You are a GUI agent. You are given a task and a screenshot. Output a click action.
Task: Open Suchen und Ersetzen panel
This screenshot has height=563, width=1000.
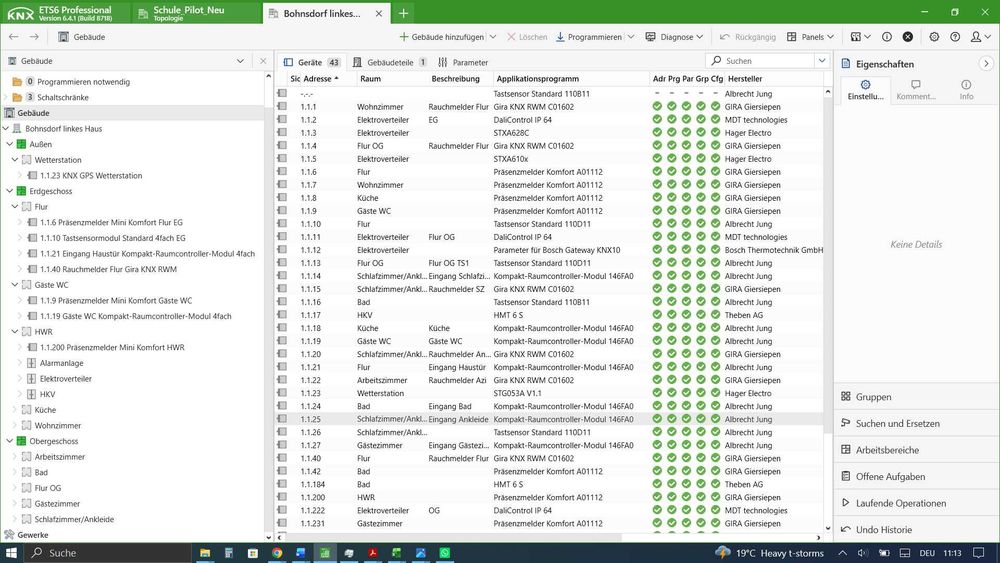pyautogui.click(x=916, y=423)
